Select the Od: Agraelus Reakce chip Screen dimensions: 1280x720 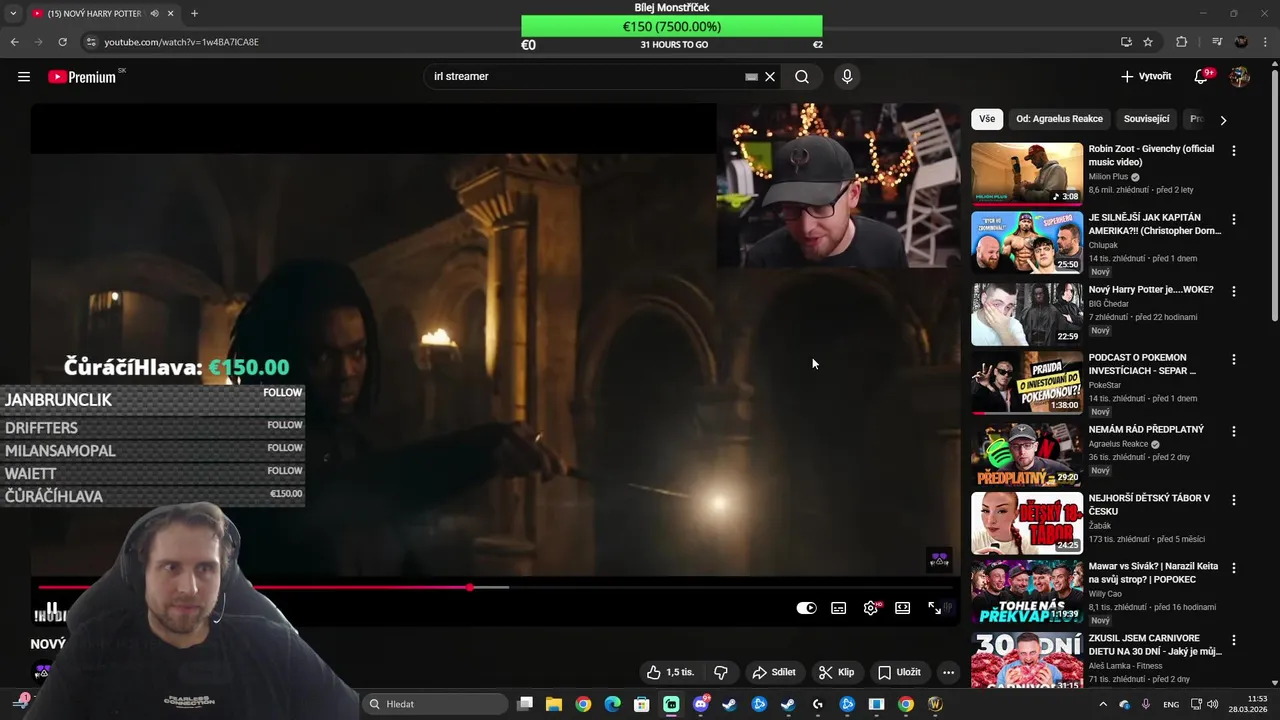point(1059,119)
